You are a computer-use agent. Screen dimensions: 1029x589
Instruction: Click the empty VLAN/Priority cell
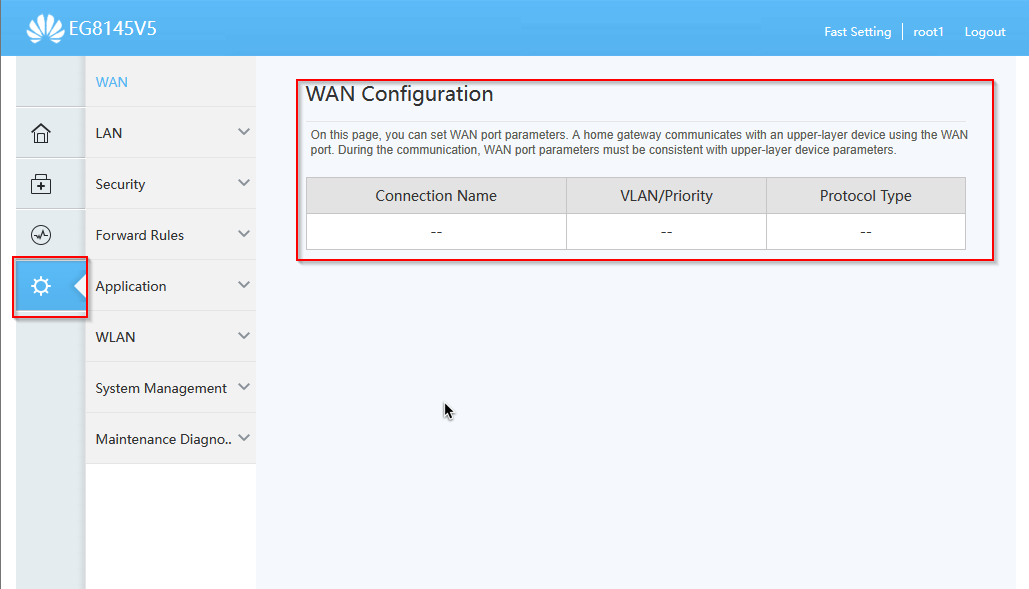pyautogui.click(x=666, y=232)
